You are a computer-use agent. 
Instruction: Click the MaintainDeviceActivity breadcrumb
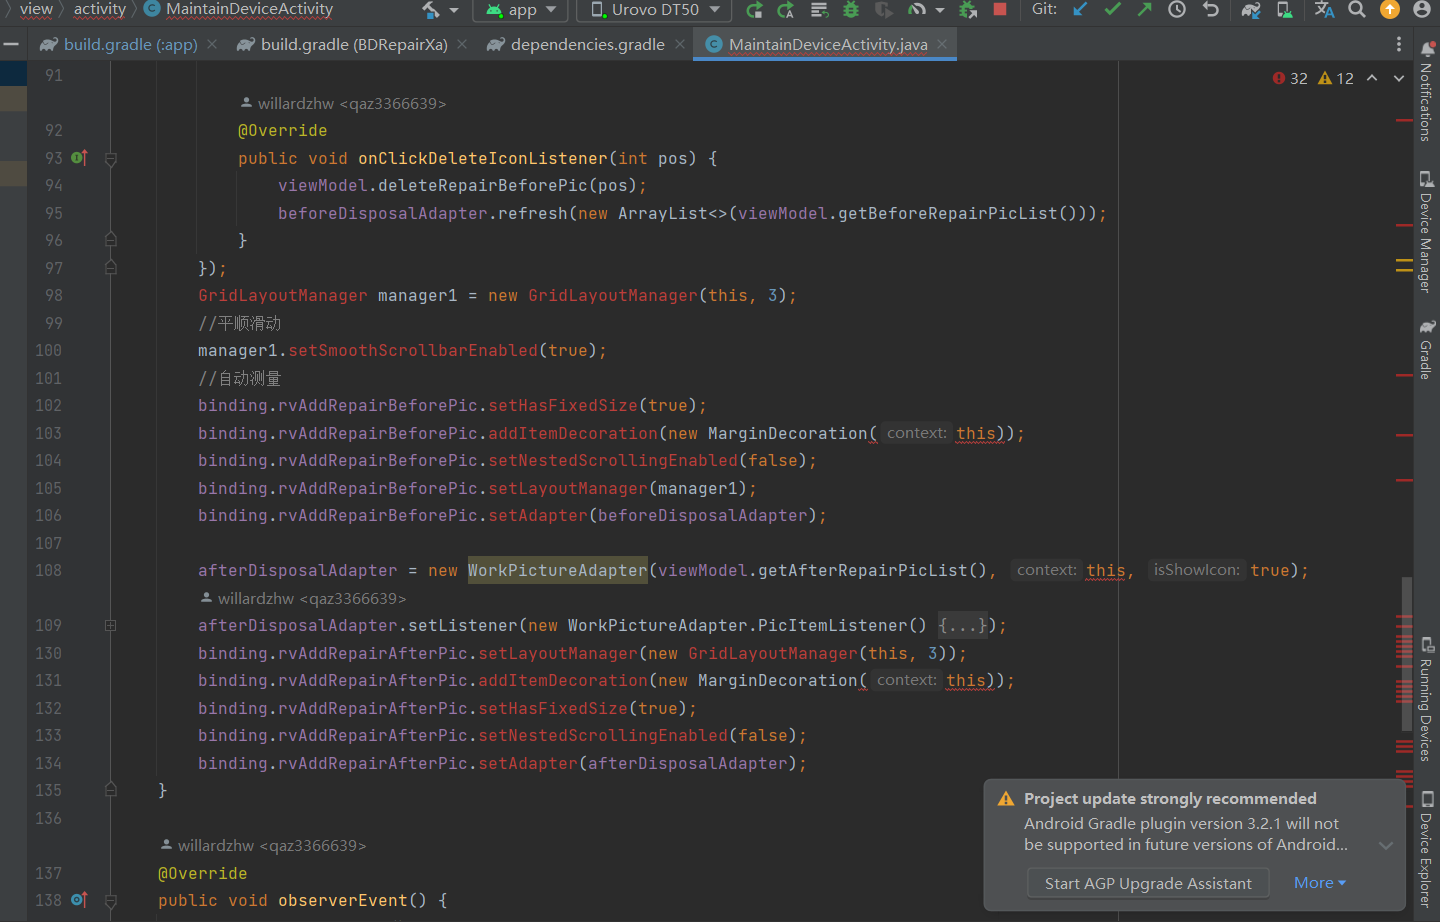click(240, 9)
